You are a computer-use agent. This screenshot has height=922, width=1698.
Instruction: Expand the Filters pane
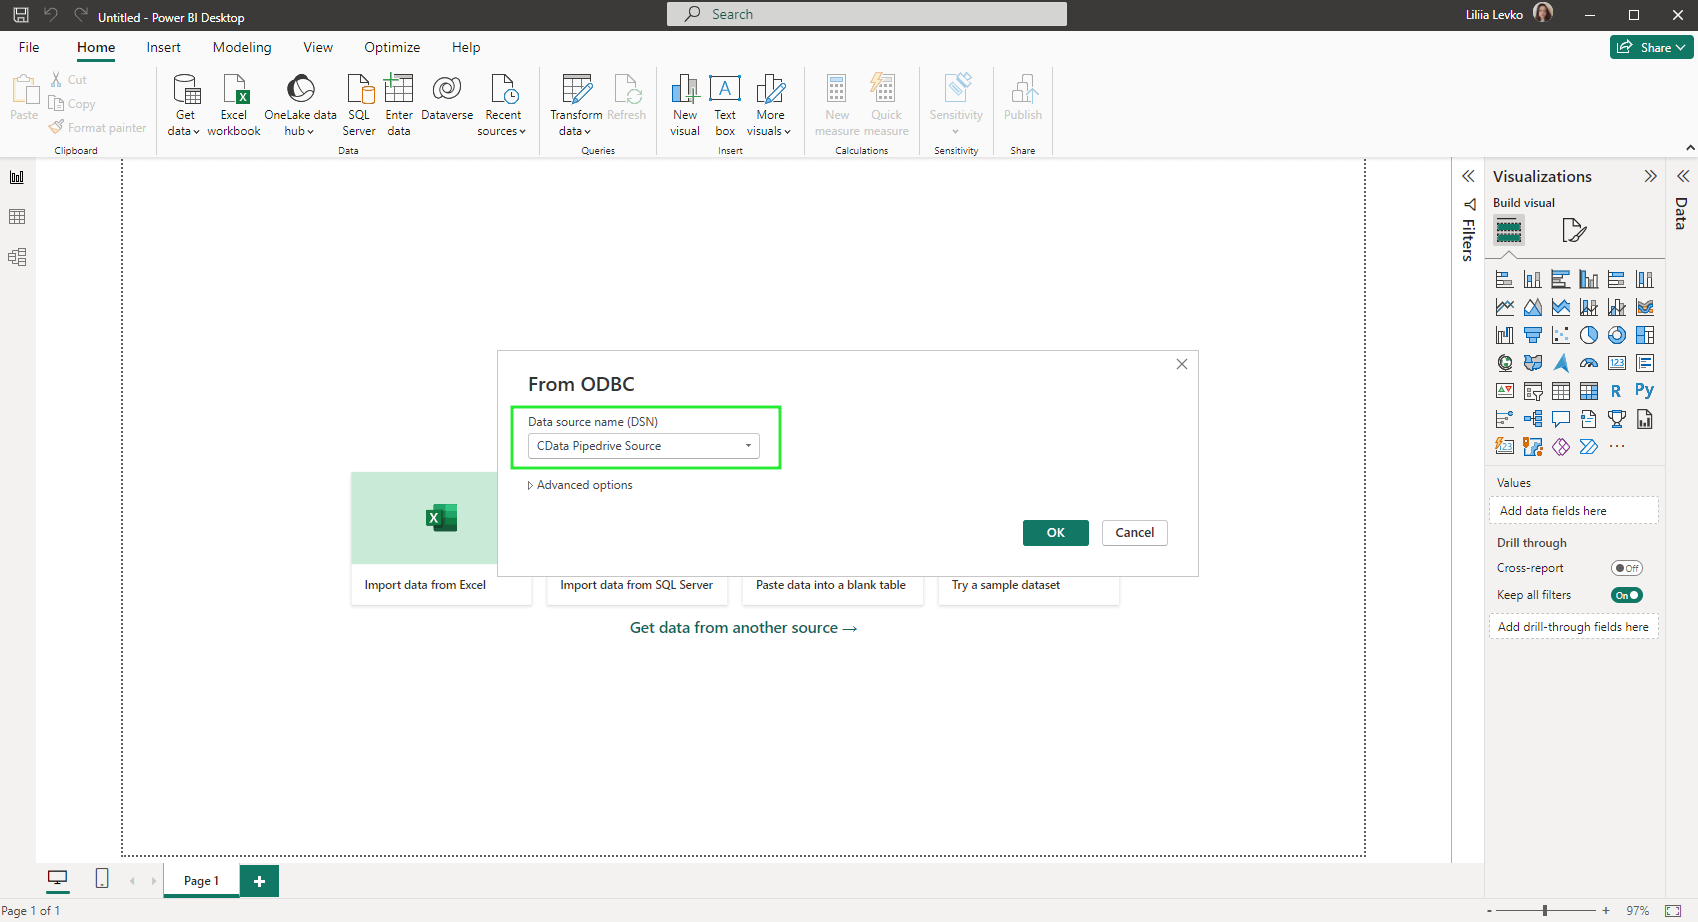pos(1468,176)
